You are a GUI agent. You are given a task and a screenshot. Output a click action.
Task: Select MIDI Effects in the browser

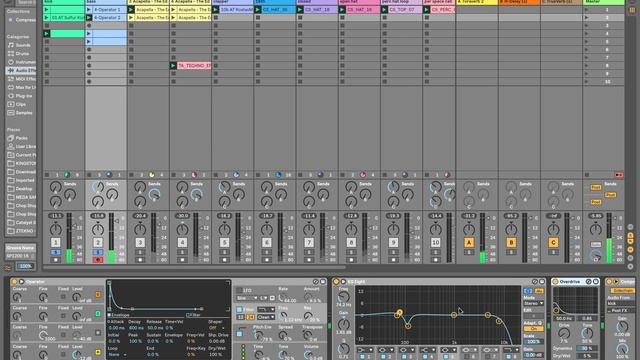click(x=22, y=79)
